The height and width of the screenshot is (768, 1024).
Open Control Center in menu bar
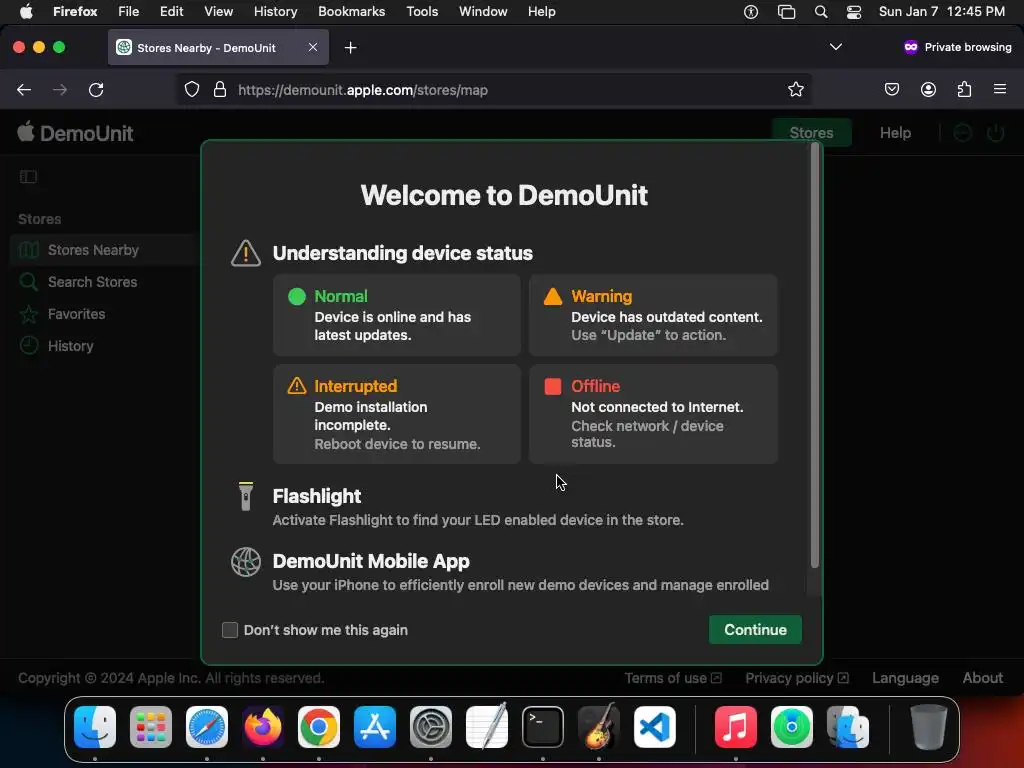[x=854, y=12]
